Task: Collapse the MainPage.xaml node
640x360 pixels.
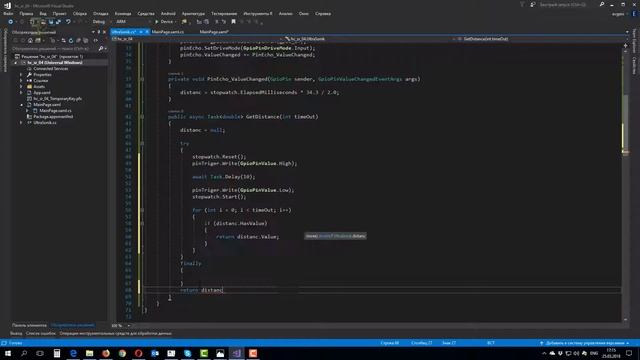Action: 21,104
